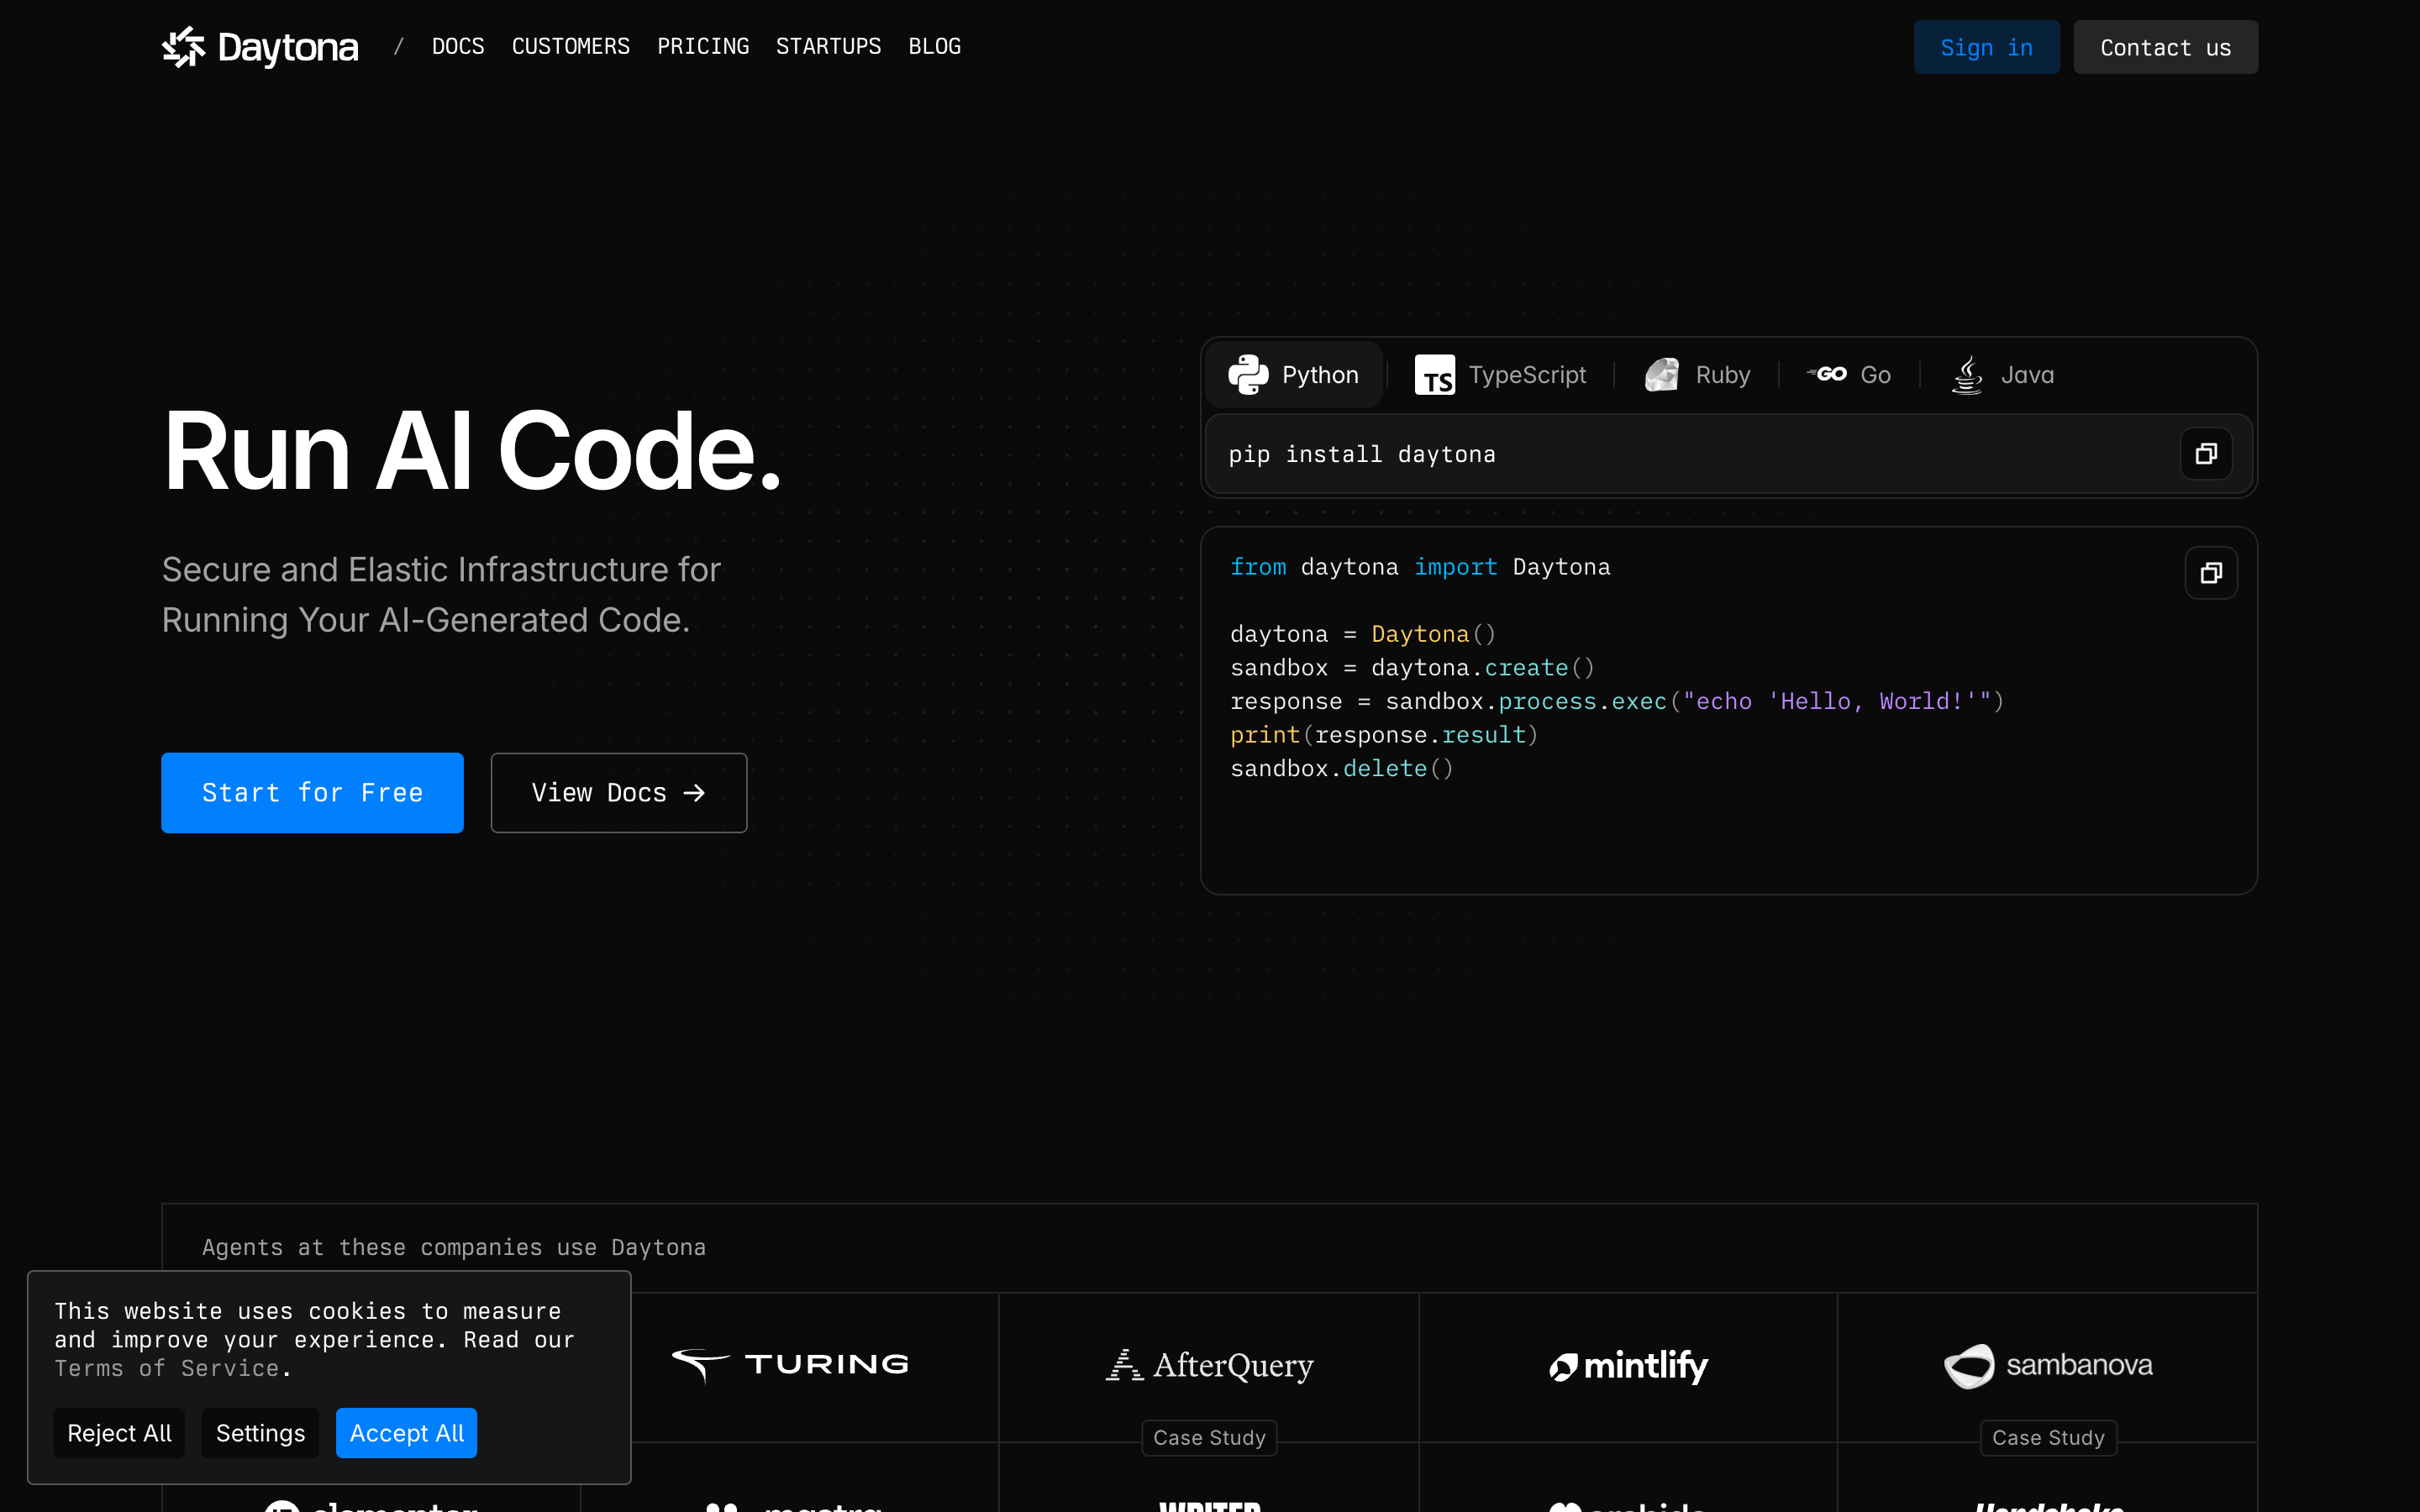Click 'daytona = Daytona()' code line

pos(1363,634)
